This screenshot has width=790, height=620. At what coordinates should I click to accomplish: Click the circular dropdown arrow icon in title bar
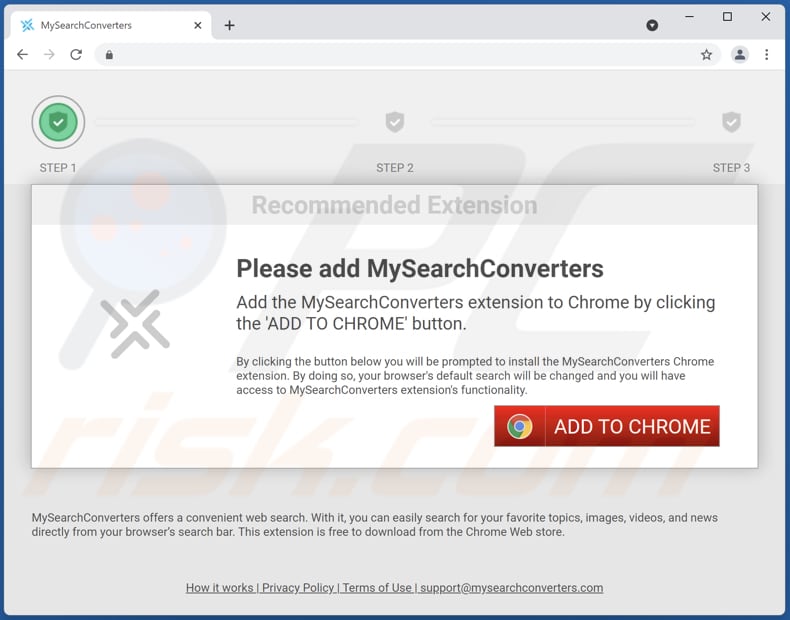click(x=652, y=25)
